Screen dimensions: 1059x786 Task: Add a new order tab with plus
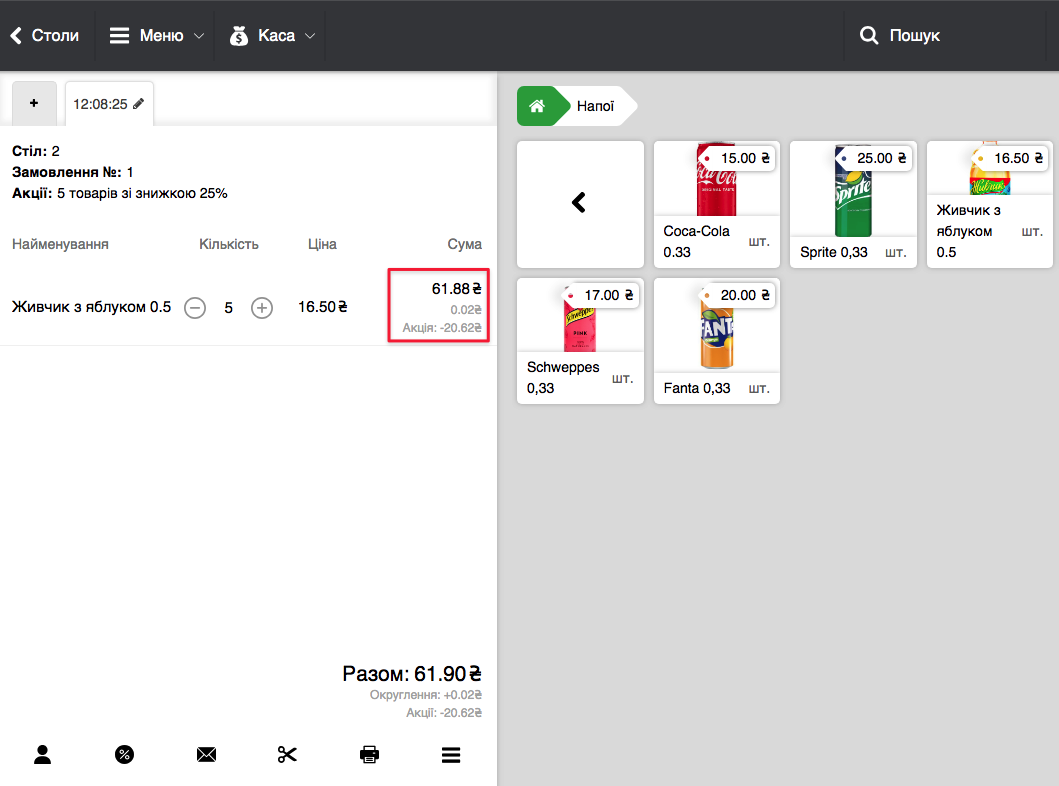[x=35, y=104]
